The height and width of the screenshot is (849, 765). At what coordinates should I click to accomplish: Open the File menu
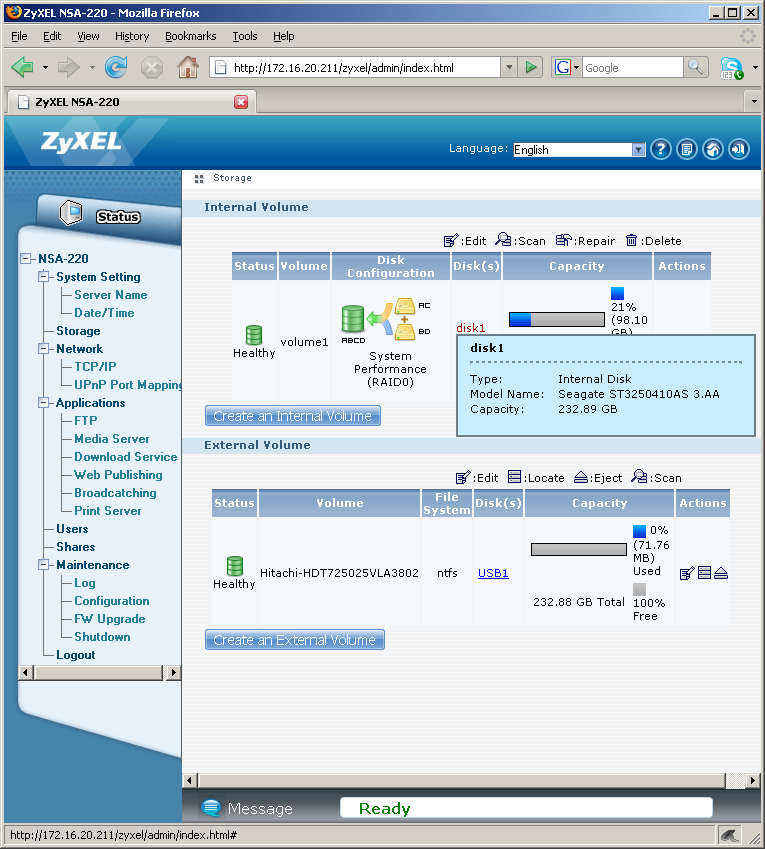coord(19,36)
